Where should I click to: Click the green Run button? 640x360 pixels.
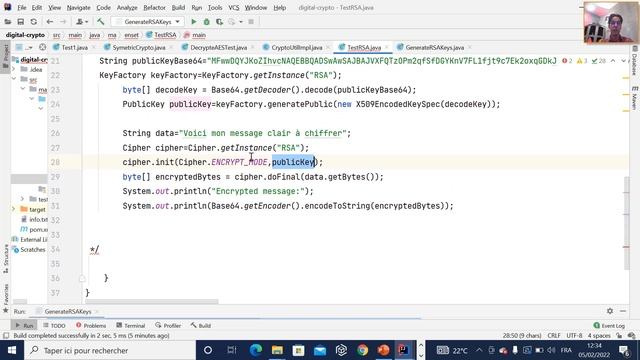(x=194, y=22)
